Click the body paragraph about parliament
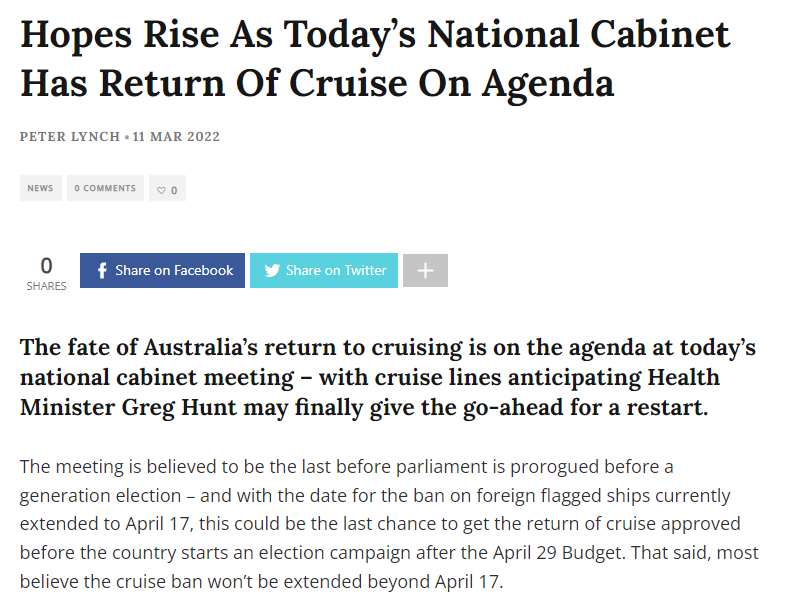This screenshot has height=610, width=792. coord(389,524)
